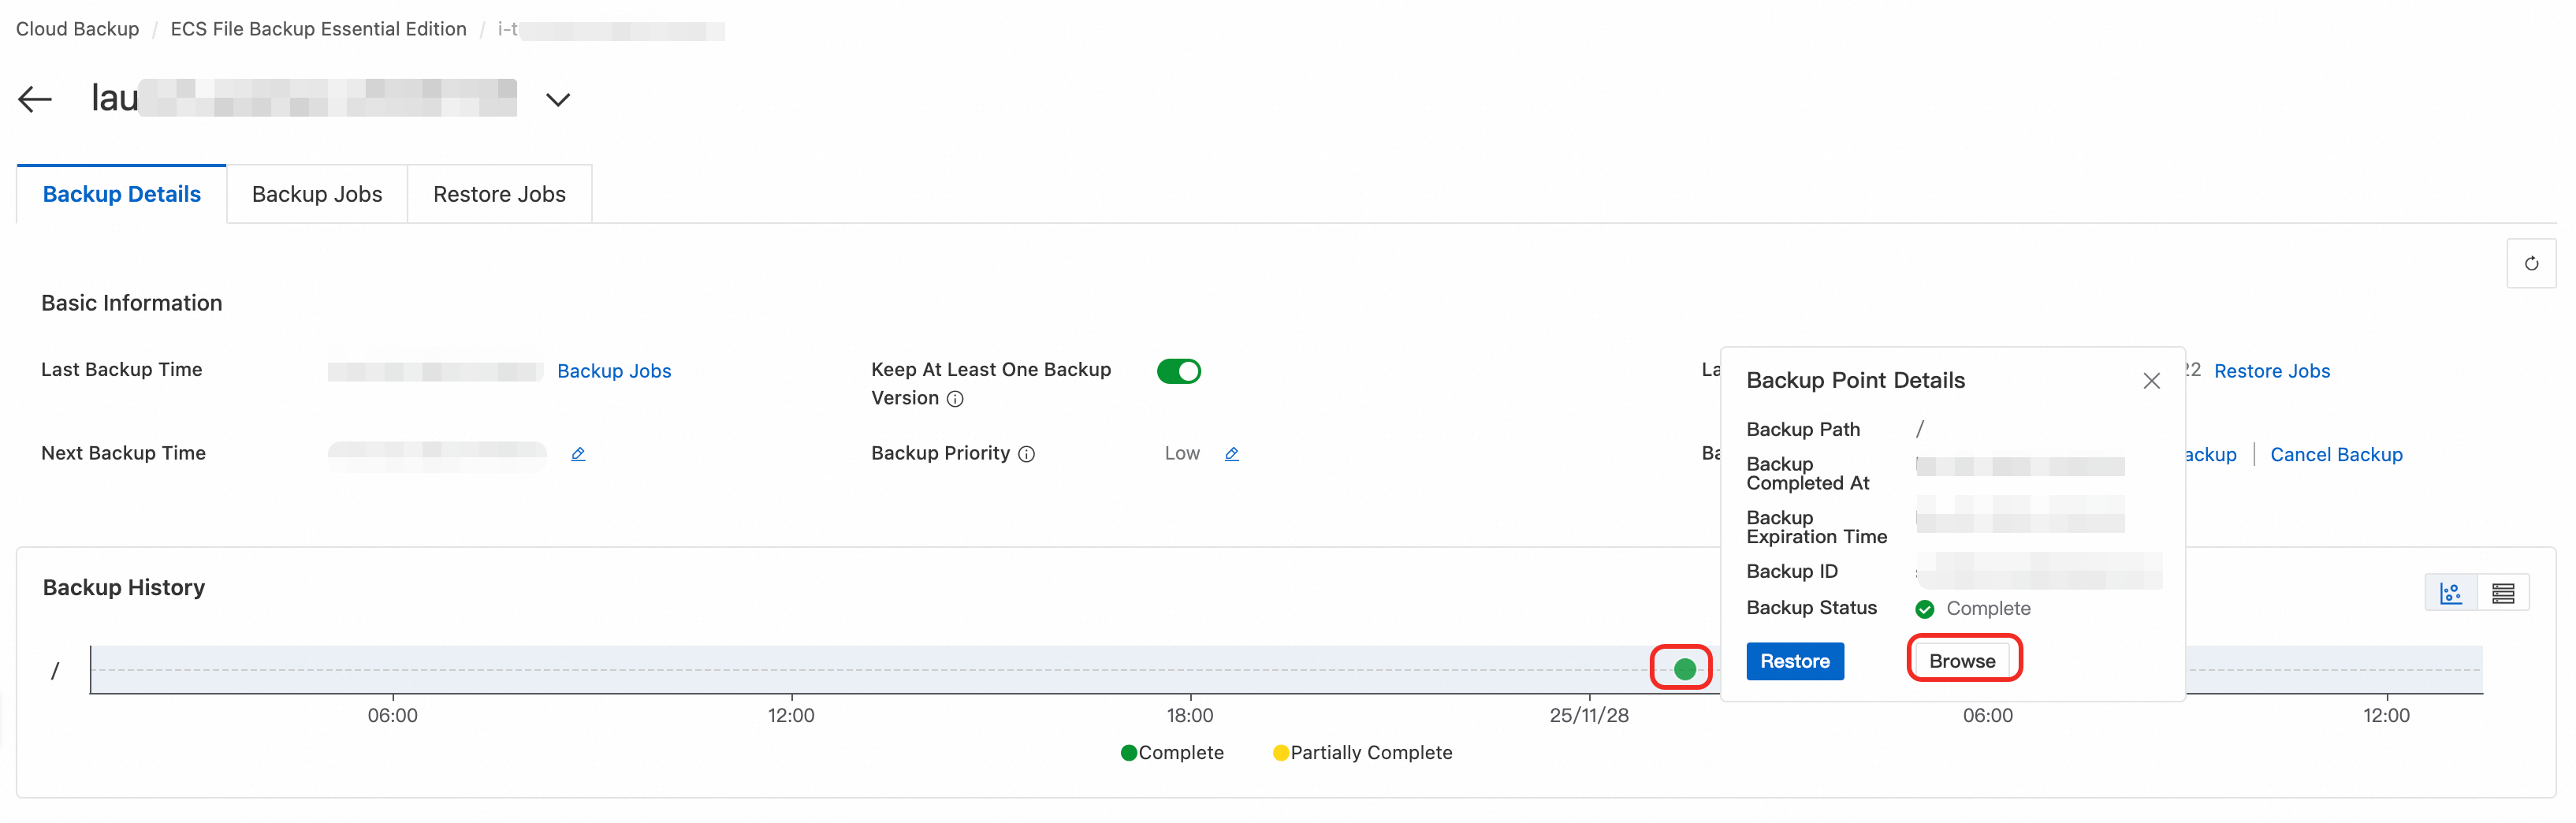2576x823 pixels.
Task: Switch Backup History to chart view
Action: coord(2451,593)
